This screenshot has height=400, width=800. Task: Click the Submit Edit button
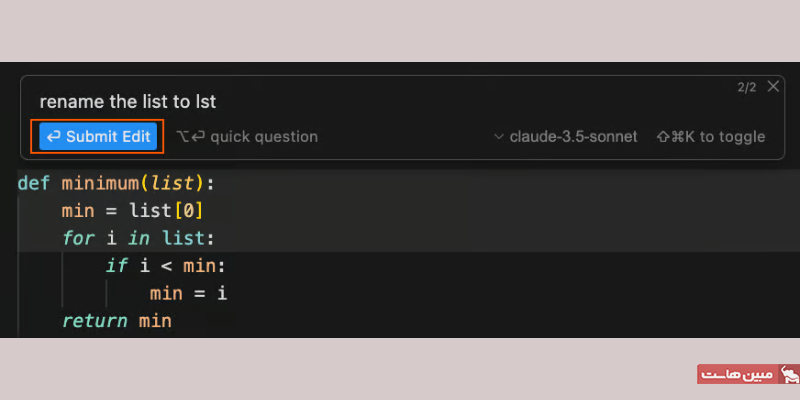point(98,136)
